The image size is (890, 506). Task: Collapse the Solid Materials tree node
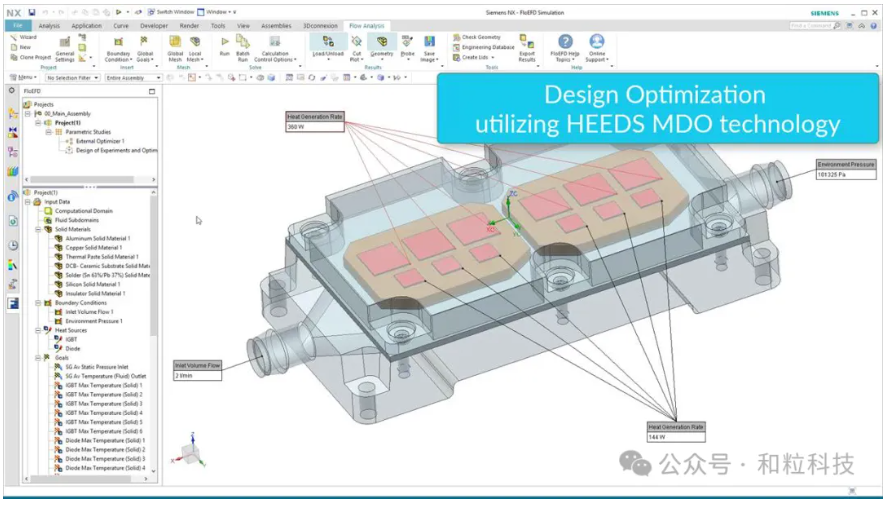39,229
